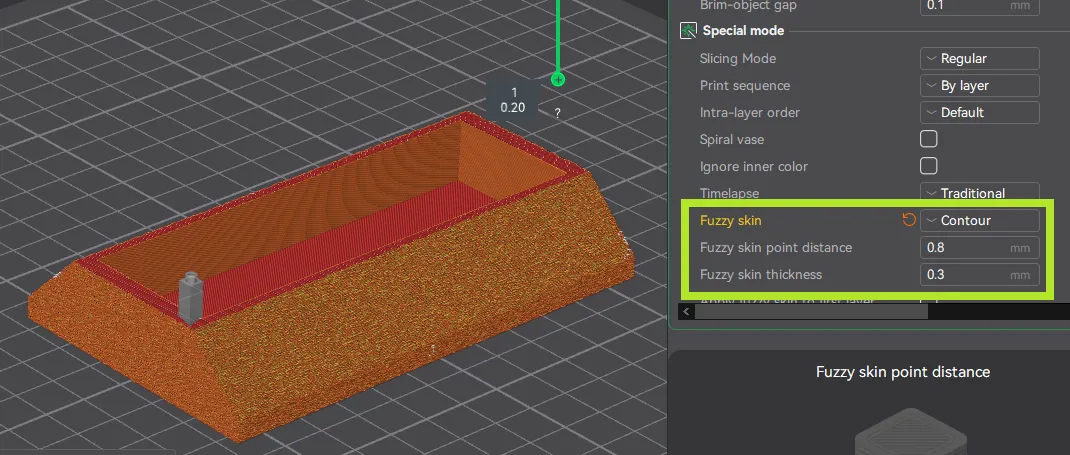Open the Timelapse dropdown showing Traditional
Image resolution: width=1070 pixels, height=455 pixels.
coord(978,193)
